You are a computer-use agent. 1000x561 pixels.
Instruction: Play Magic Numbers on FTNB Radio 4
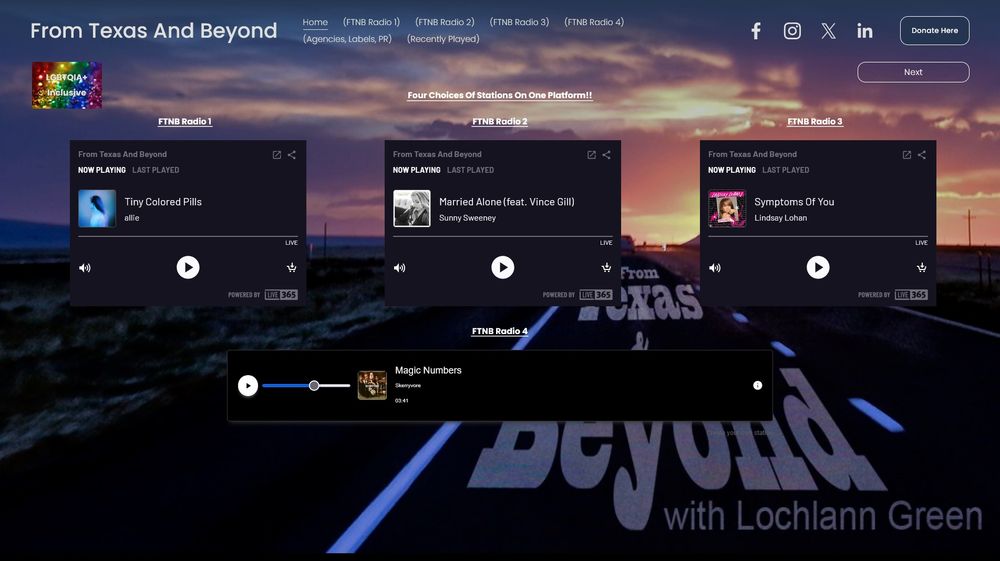pos(248,386)
